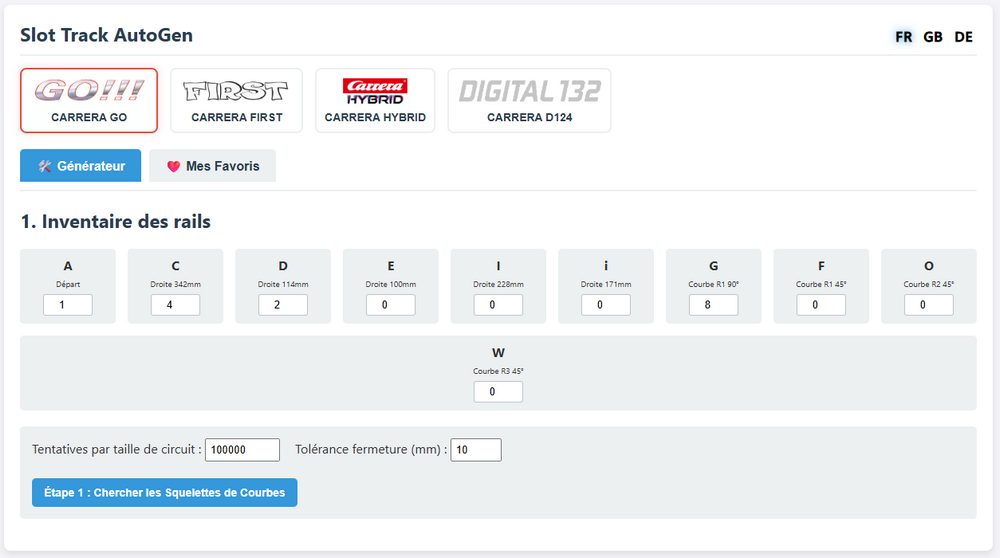This screenshot has height=558, width=1000.
Task: Switch to the Mes Favoris tab
Action: [212, 166]
